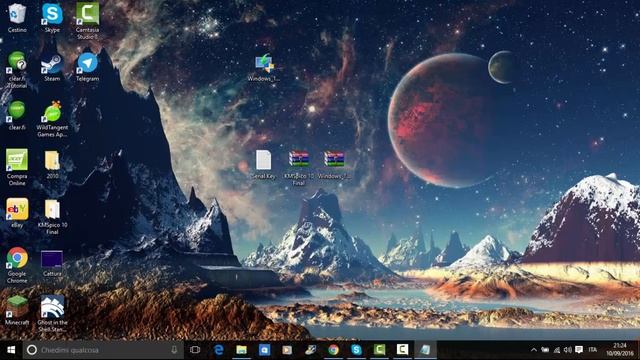
Task: Open the Store icon on the taskbar
Action: click(264, 350)
